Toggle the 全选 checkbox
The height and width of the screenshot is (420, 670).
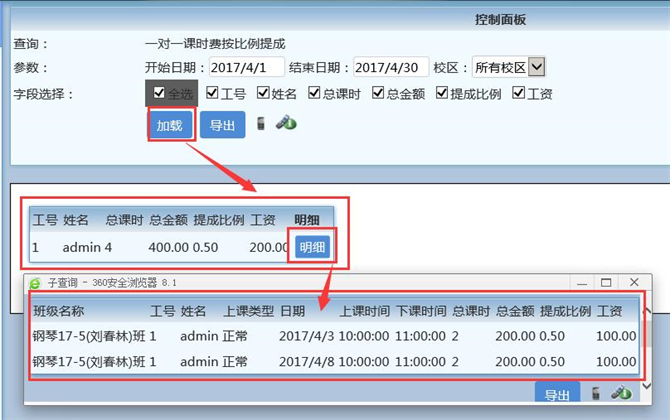pyautogui.click(x=159, y=93)
